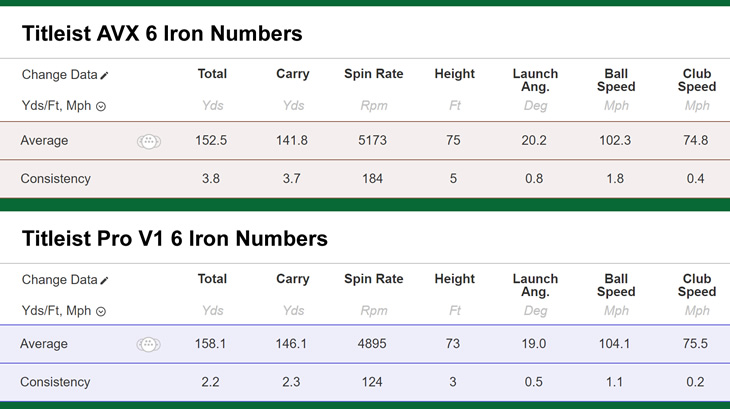The image size is (730, 409).
Task: Click Pro V1 consistency launch angle 0.5
Action: [534, 382]
